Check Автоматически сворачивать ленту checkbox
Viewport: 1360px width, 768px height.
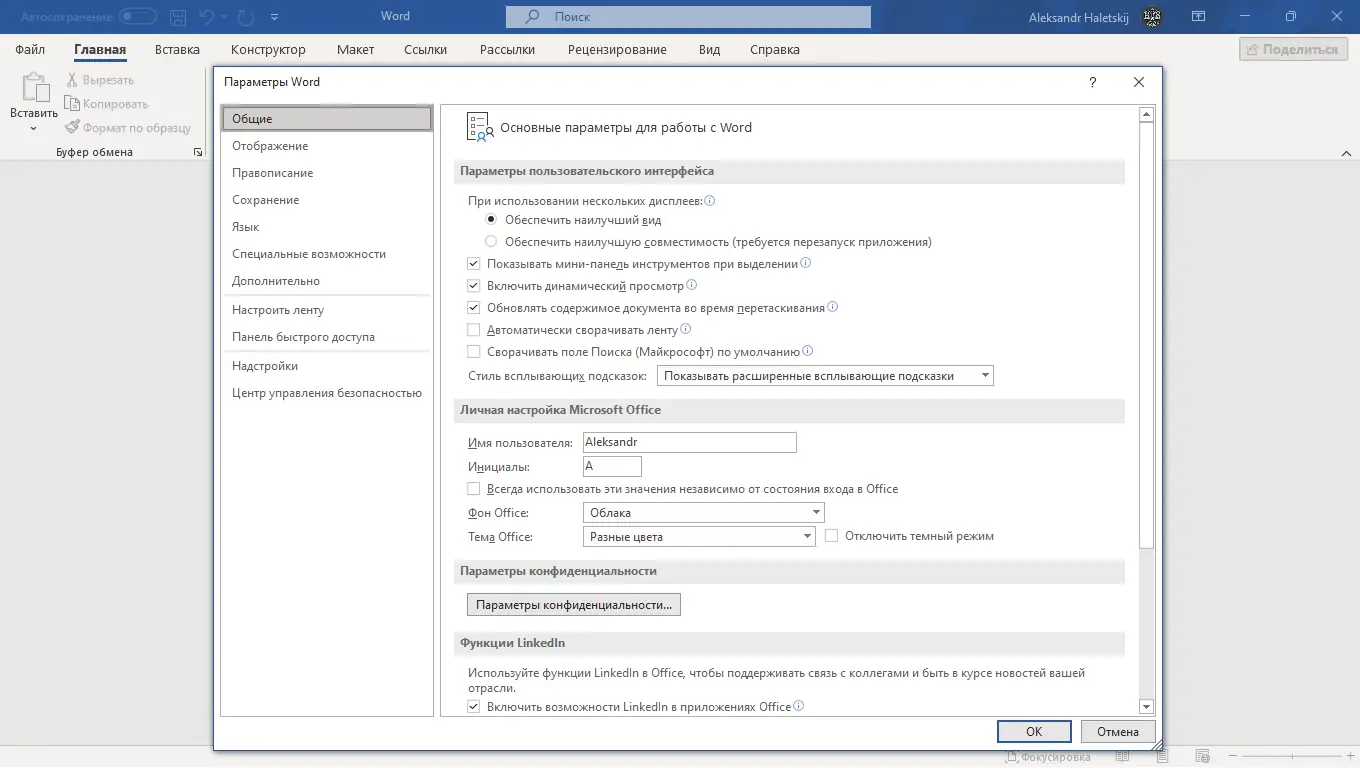[474, 330]
